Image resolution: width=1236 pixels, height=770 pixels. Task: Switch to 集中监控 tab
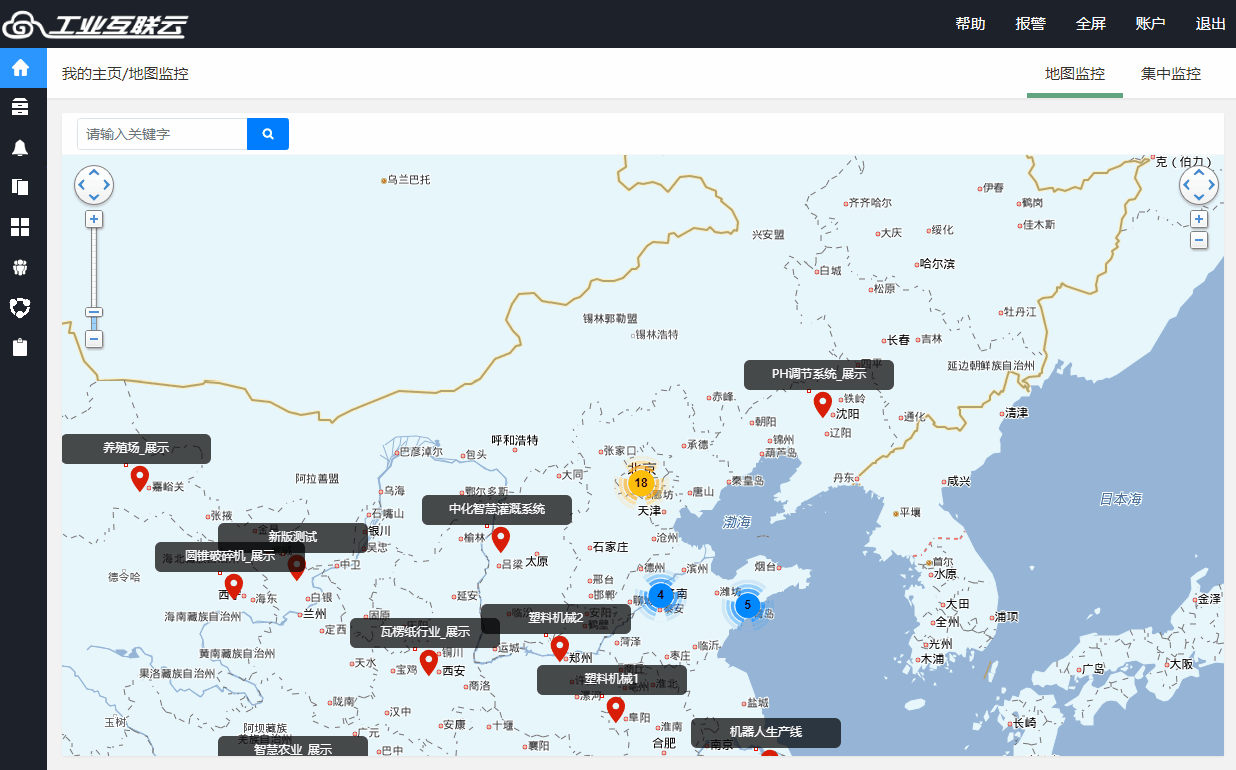(x=1171, y=74)
